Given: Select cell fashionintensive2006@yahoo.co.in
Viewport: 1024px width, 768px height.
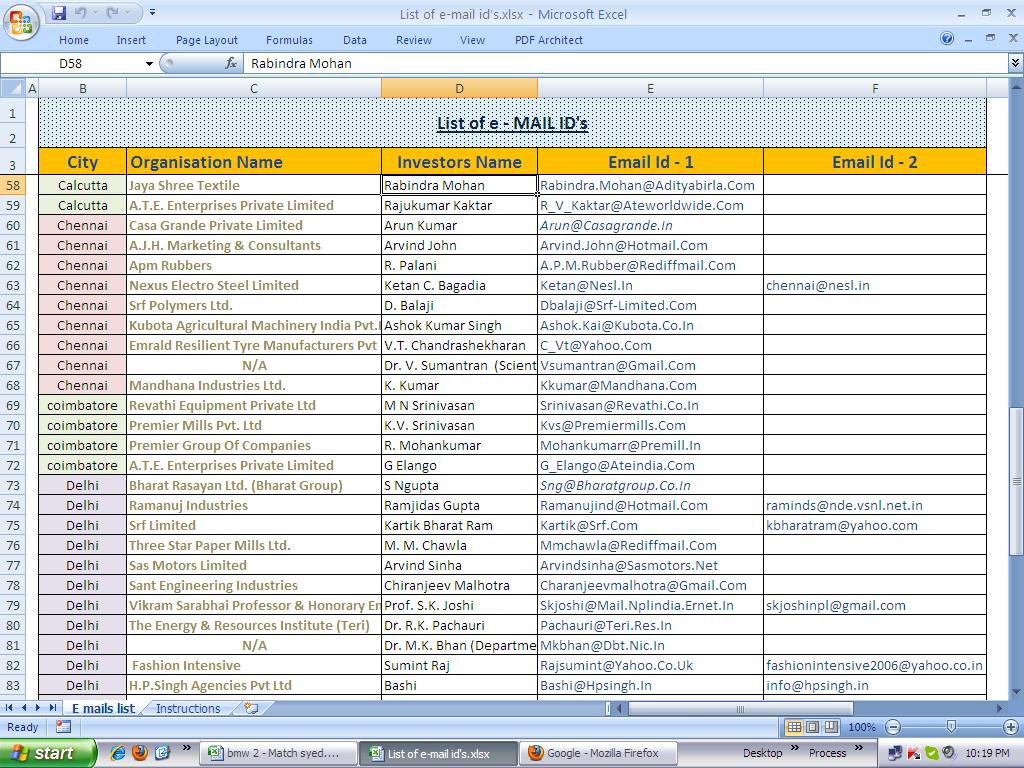Looking at the screenshot, I should [x=874, y=665].
